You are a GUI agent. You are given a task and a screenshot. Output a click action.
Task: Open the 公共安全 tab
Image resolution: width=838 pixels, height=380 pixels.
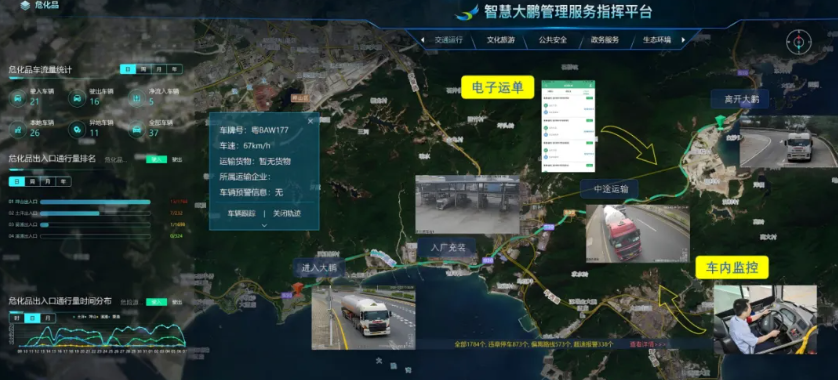pyautogui.click(x=553, y=40)
